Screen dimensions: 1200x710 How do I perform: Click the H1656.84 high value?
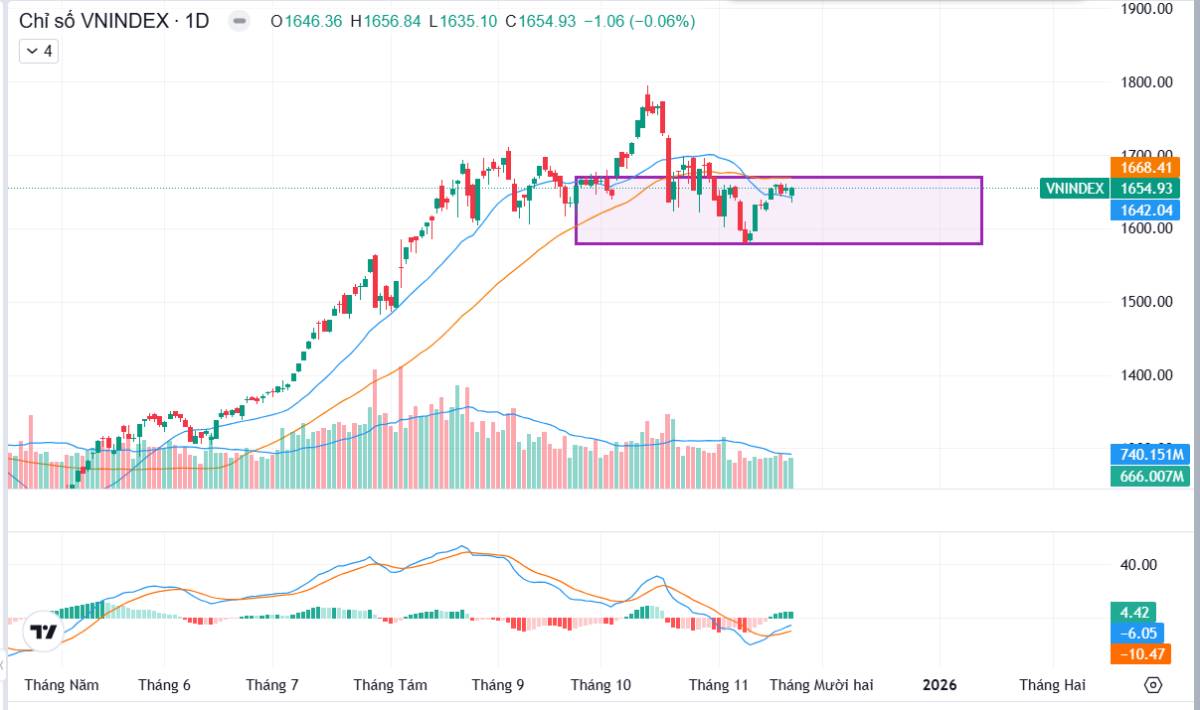[386, 21]
